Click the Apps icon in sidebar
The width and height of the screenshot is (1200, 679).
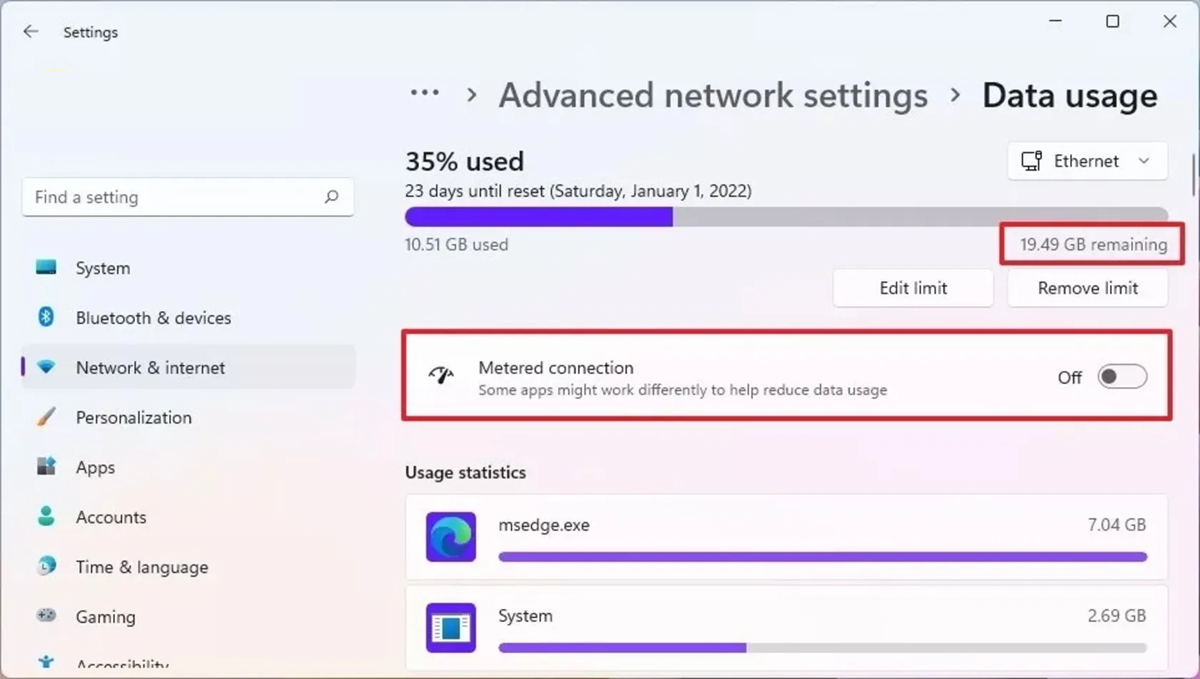tap(46, 467)
